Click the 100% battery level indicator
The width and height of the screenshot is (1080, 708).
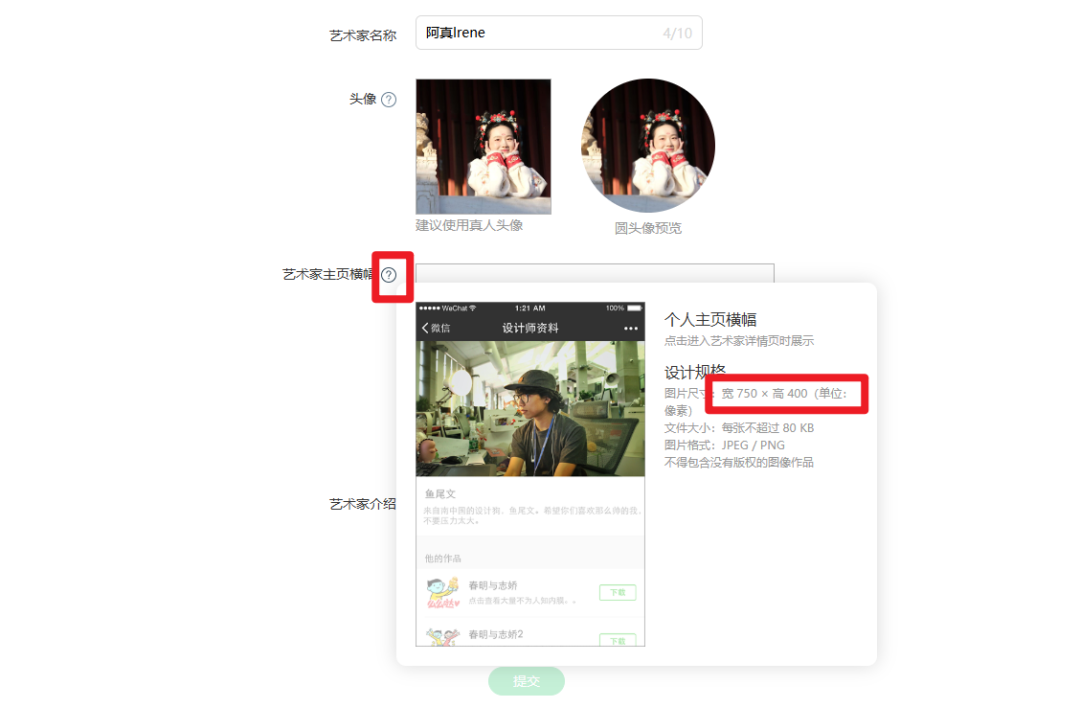tap(614, 306)
